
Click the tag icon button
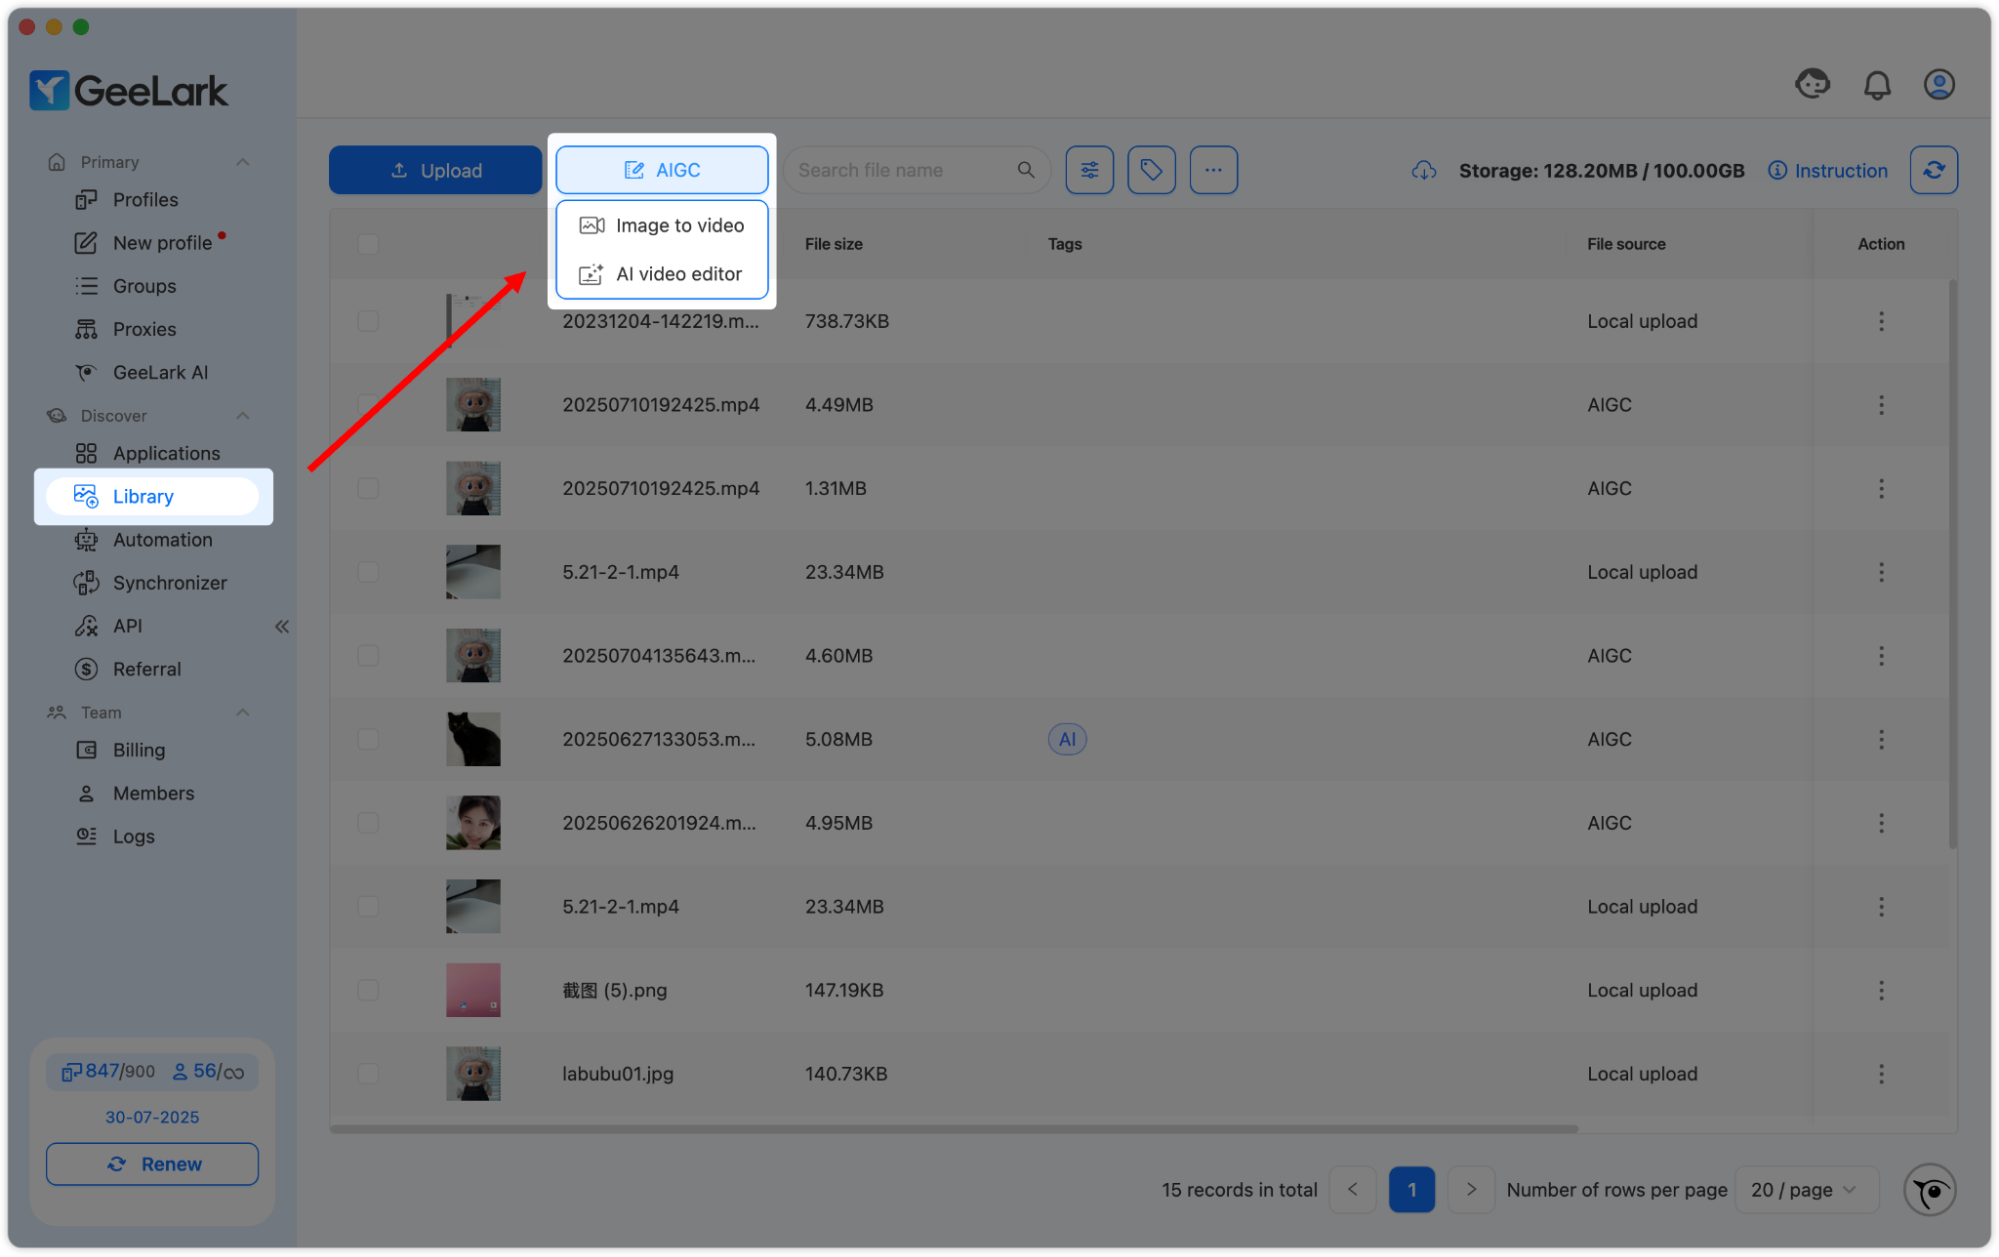[1151, 170]
